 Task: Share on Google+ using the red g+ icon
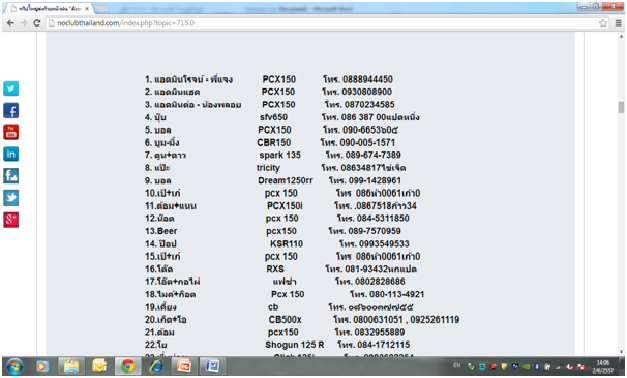point(11,219)
